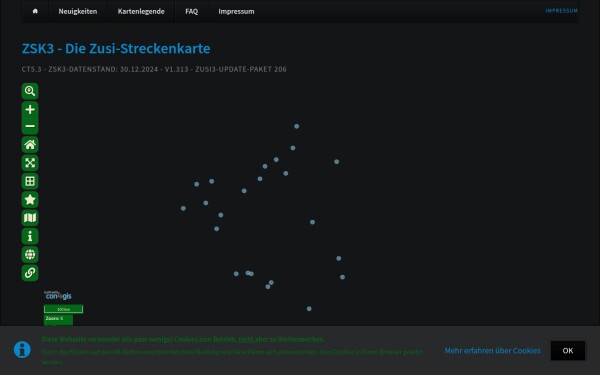Image resolution: width=600 pixels, height=375 pixels.
Task: Click the CT5.3 - ZSK3-Datenstand version line
Action: (x=154, y=69)
